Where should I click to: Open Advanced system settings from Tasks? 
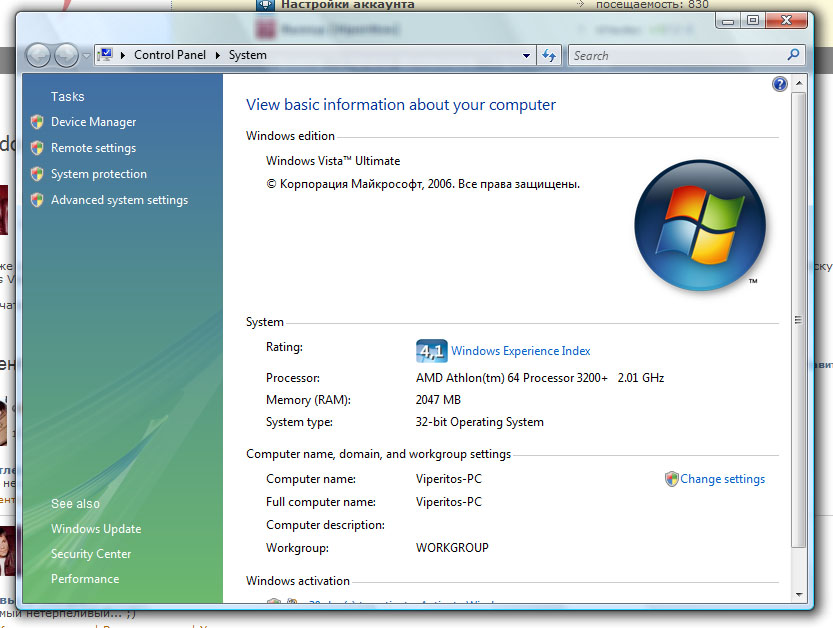[119, 200]
